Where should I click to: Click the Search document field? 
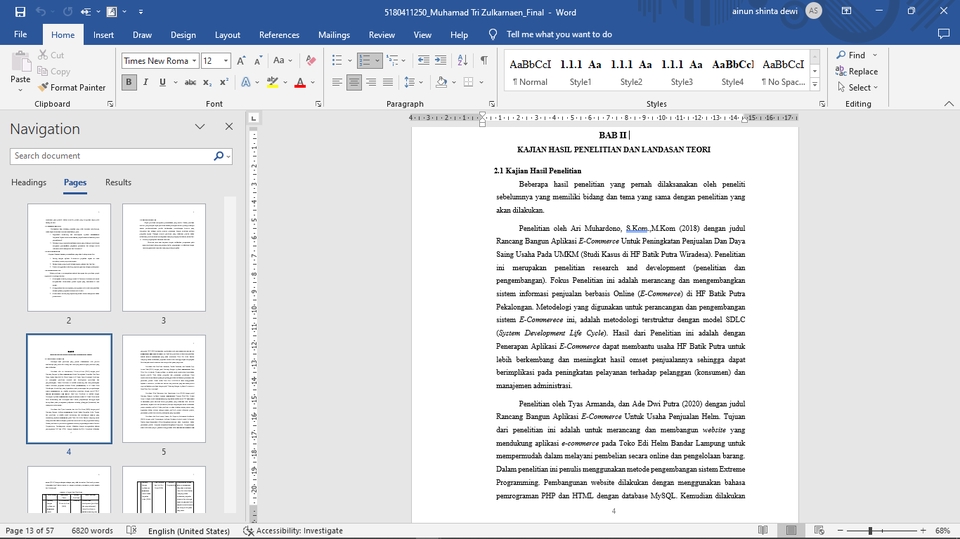[x=112, y=156]
